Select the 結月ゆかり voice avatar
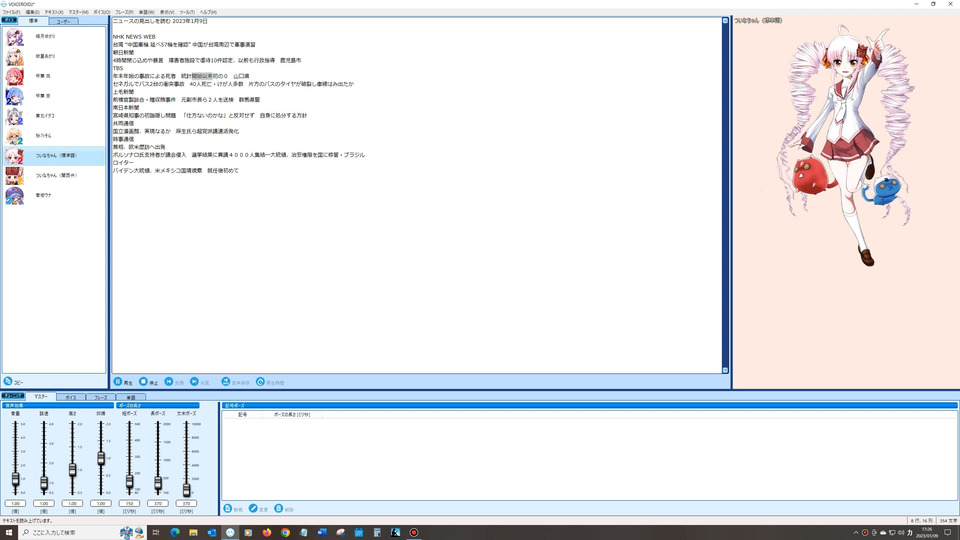Viewport: 960px width, 540px height. coord(14,37)
